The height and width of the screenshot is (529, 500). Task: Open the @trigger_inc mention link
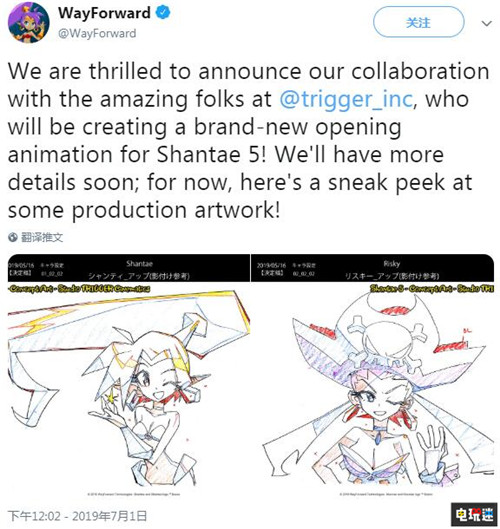346,99
